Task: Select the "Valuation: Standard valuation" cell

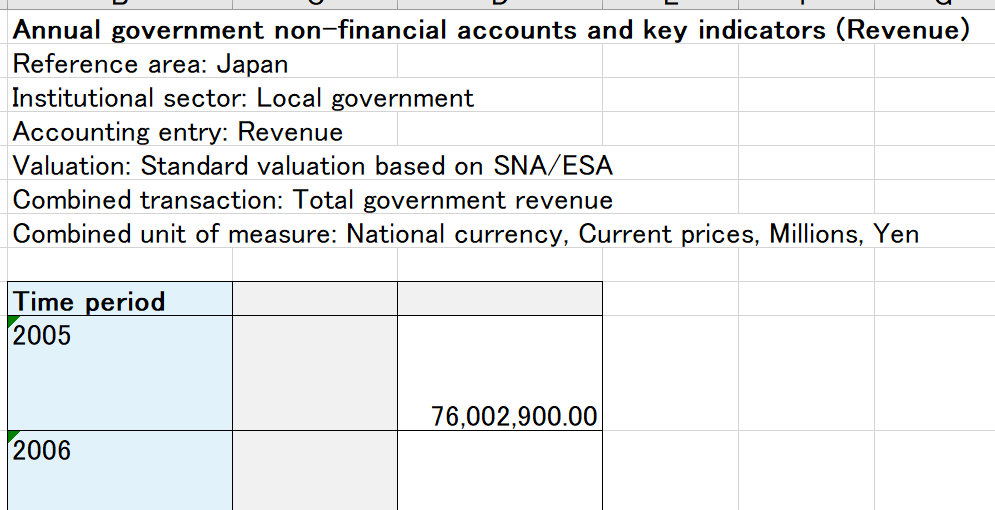Action: click(312, 166)
